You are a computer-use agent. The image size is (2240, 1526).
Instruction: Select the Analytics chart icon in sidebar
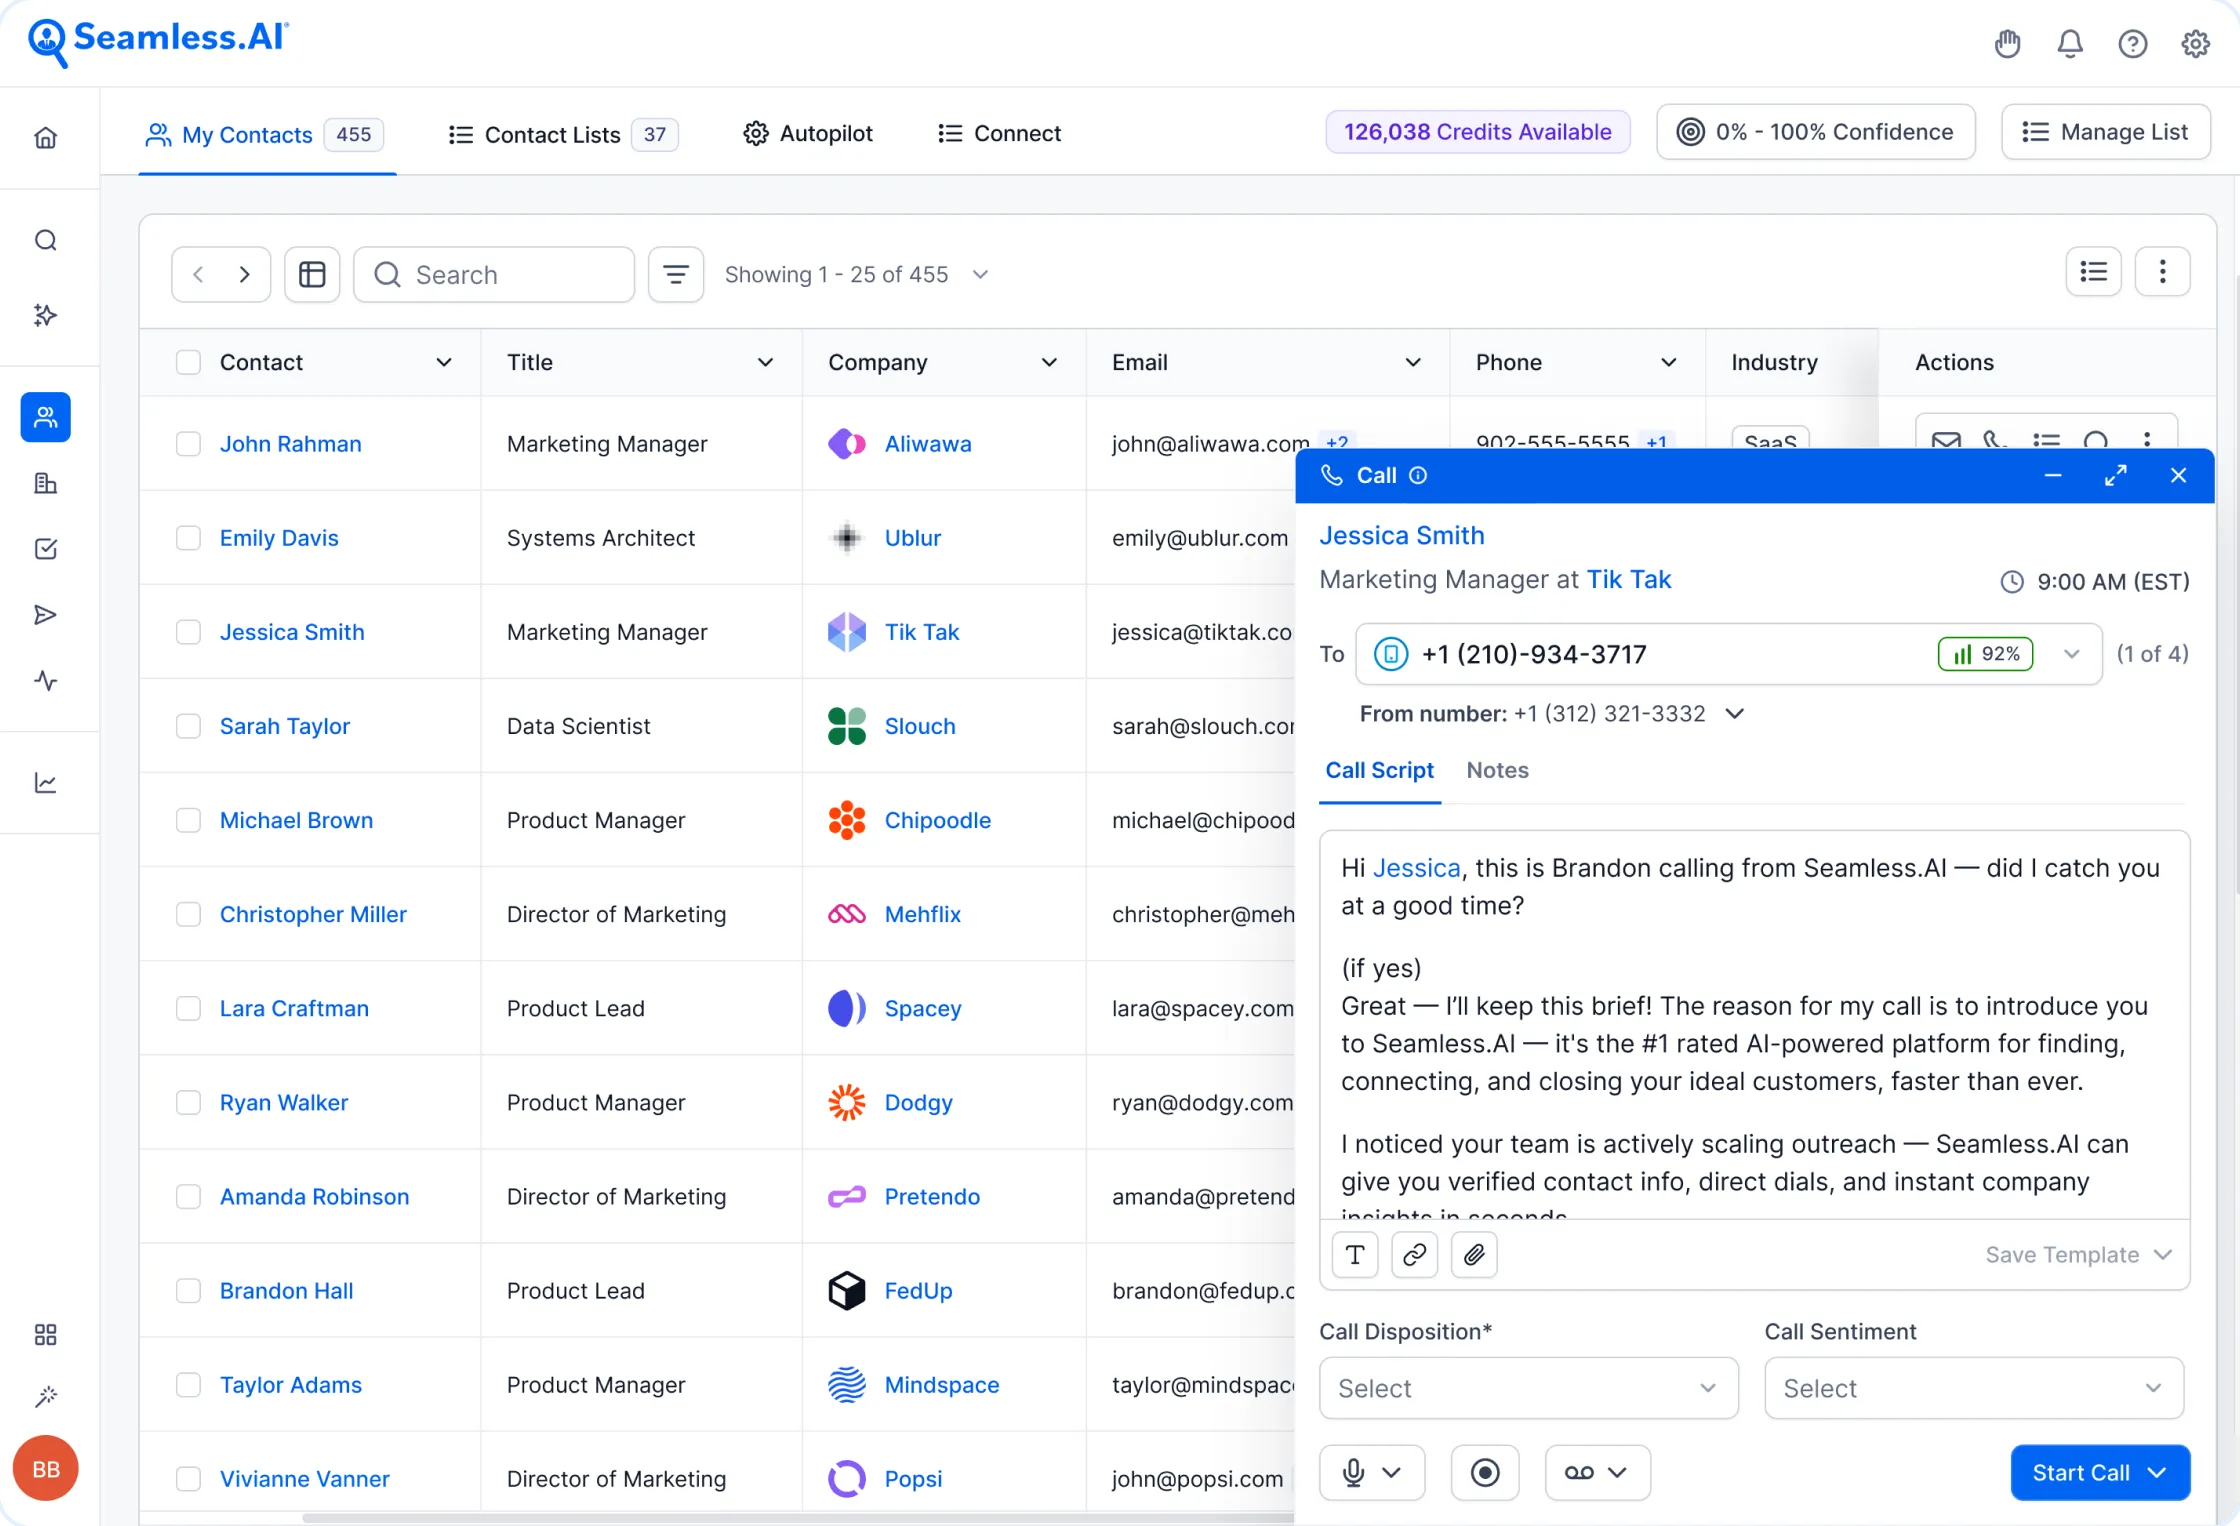(46, 782)
